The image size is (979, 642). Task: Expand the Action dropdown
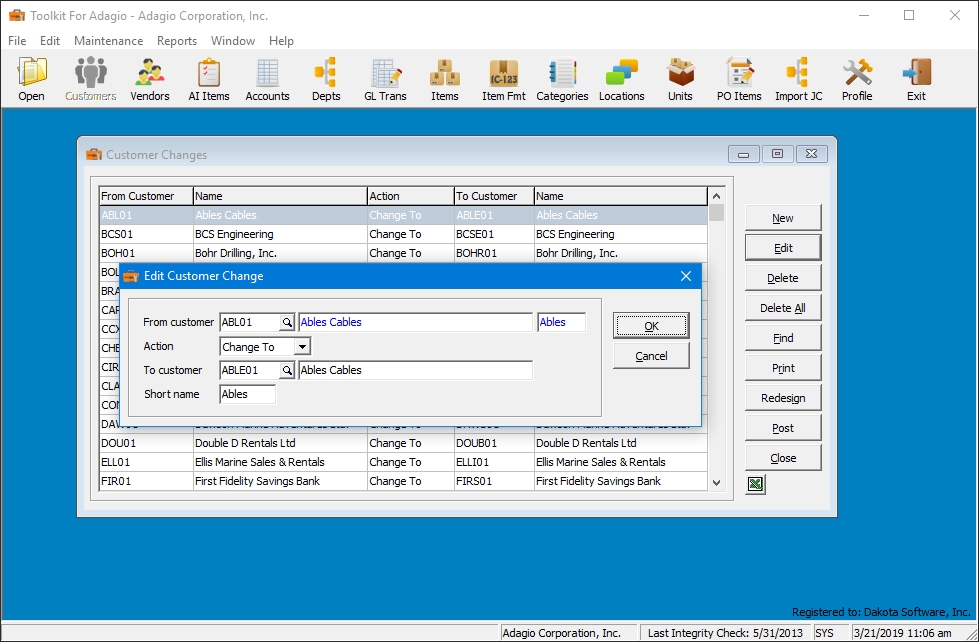302,347
